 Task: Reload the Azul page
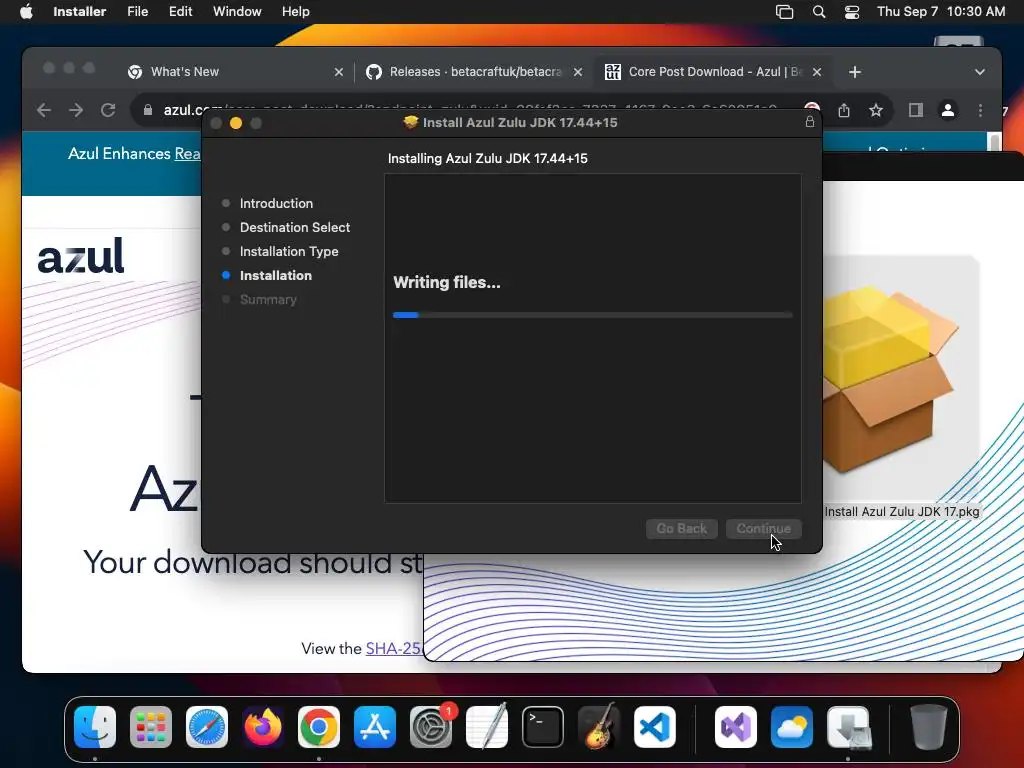pyautogui.click(x=108, y=110)
